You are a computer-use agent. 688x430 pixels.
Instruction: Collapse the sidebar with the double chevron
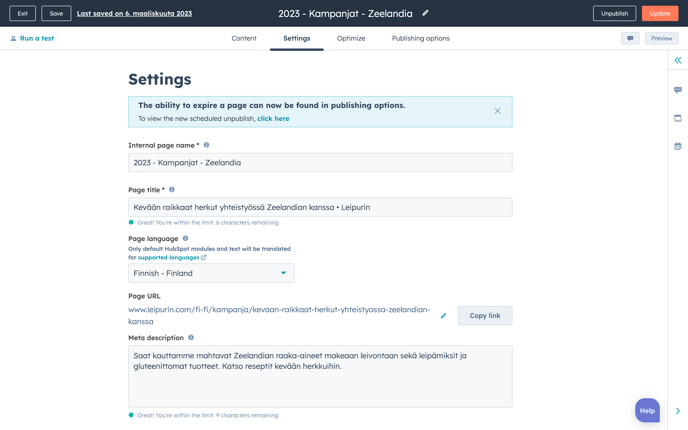coord(678,60)
